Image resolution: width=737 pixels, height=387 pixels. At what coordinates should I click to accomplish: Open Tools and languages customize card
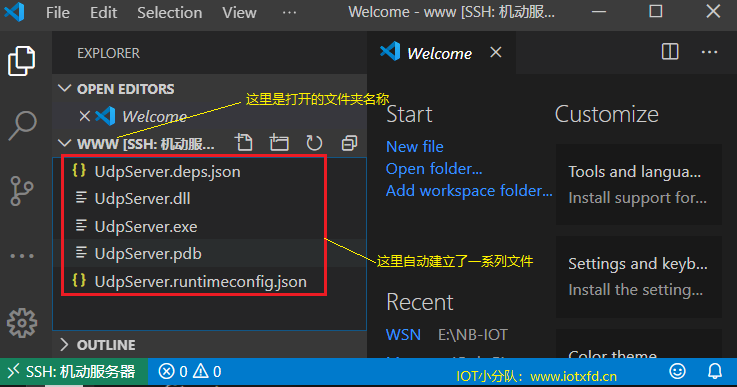pos(639,184)
